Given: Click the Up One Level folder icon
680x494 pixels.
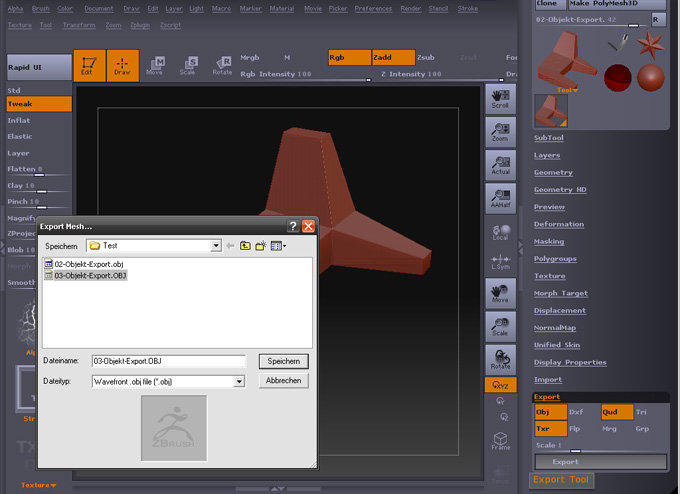Looking at the screenshot, I should [245, 245].
